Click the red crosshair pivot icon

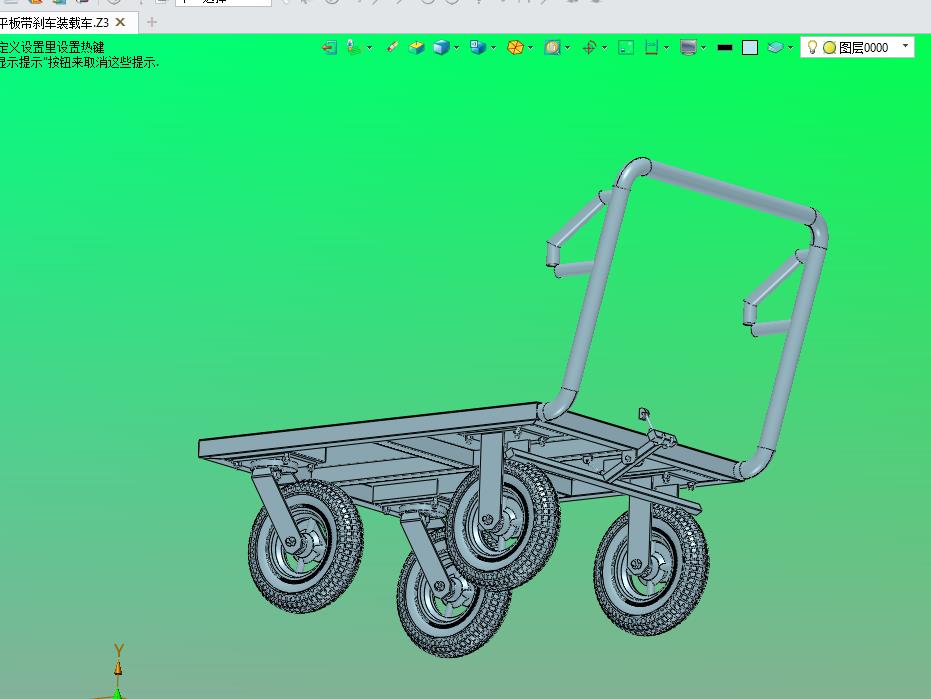point(590,48)
